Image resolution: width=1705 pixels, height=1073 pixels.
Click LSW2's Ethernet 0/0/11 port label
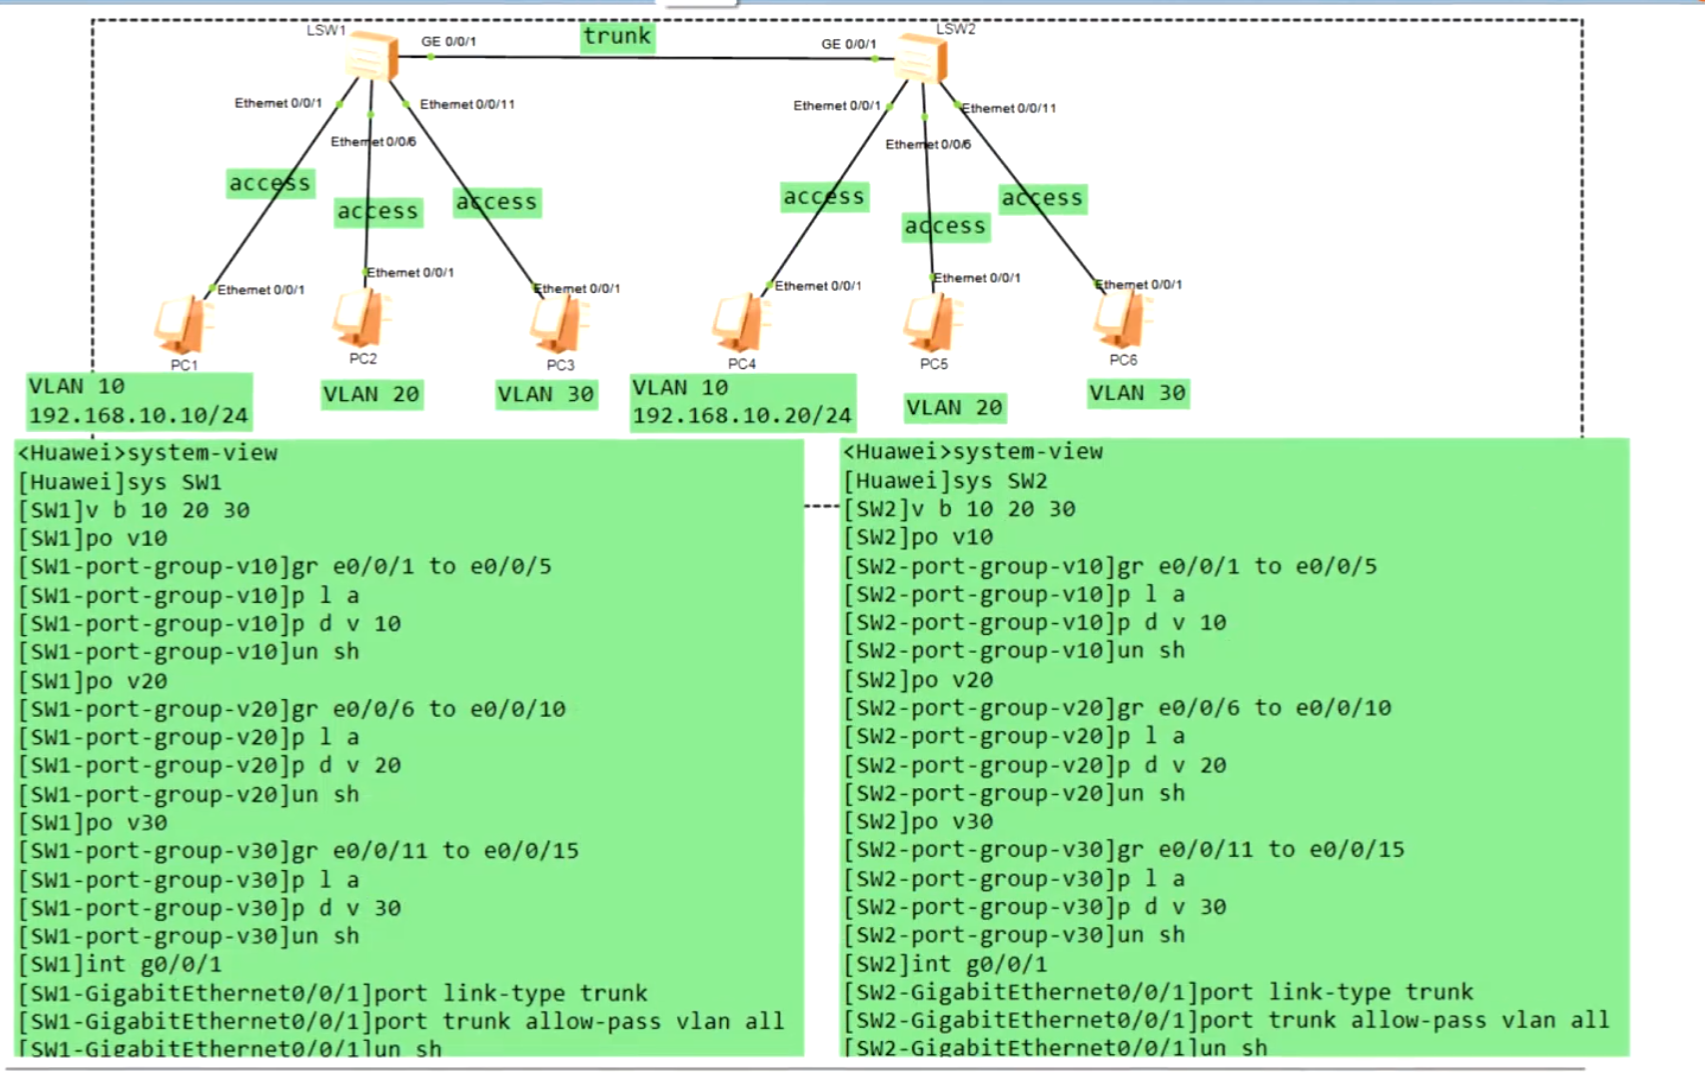[x=1008, y=108]
